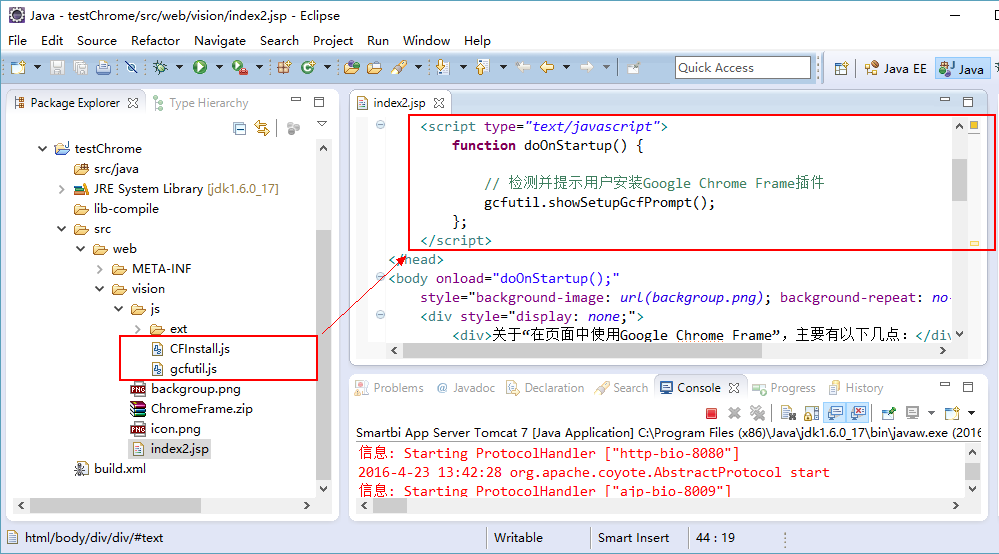Click the Save All toolbar icon

click(x=80, y=67)
